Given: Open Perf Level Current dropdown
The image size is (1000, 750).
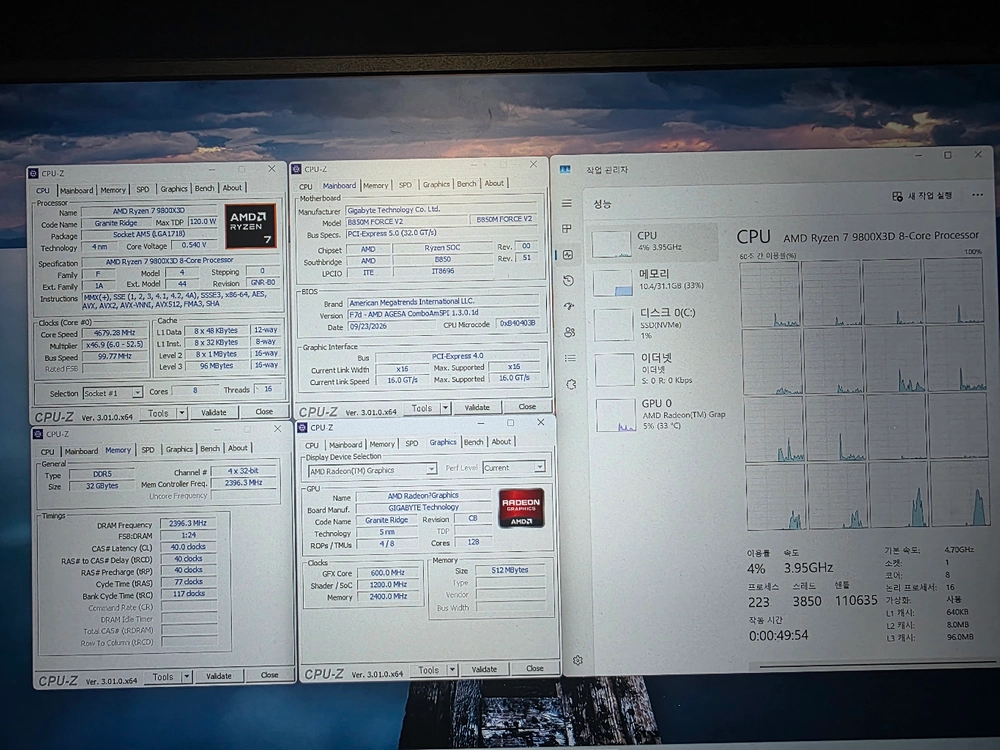Looking at the screenshot, I should pyautogui.click(x=513, y=467).
